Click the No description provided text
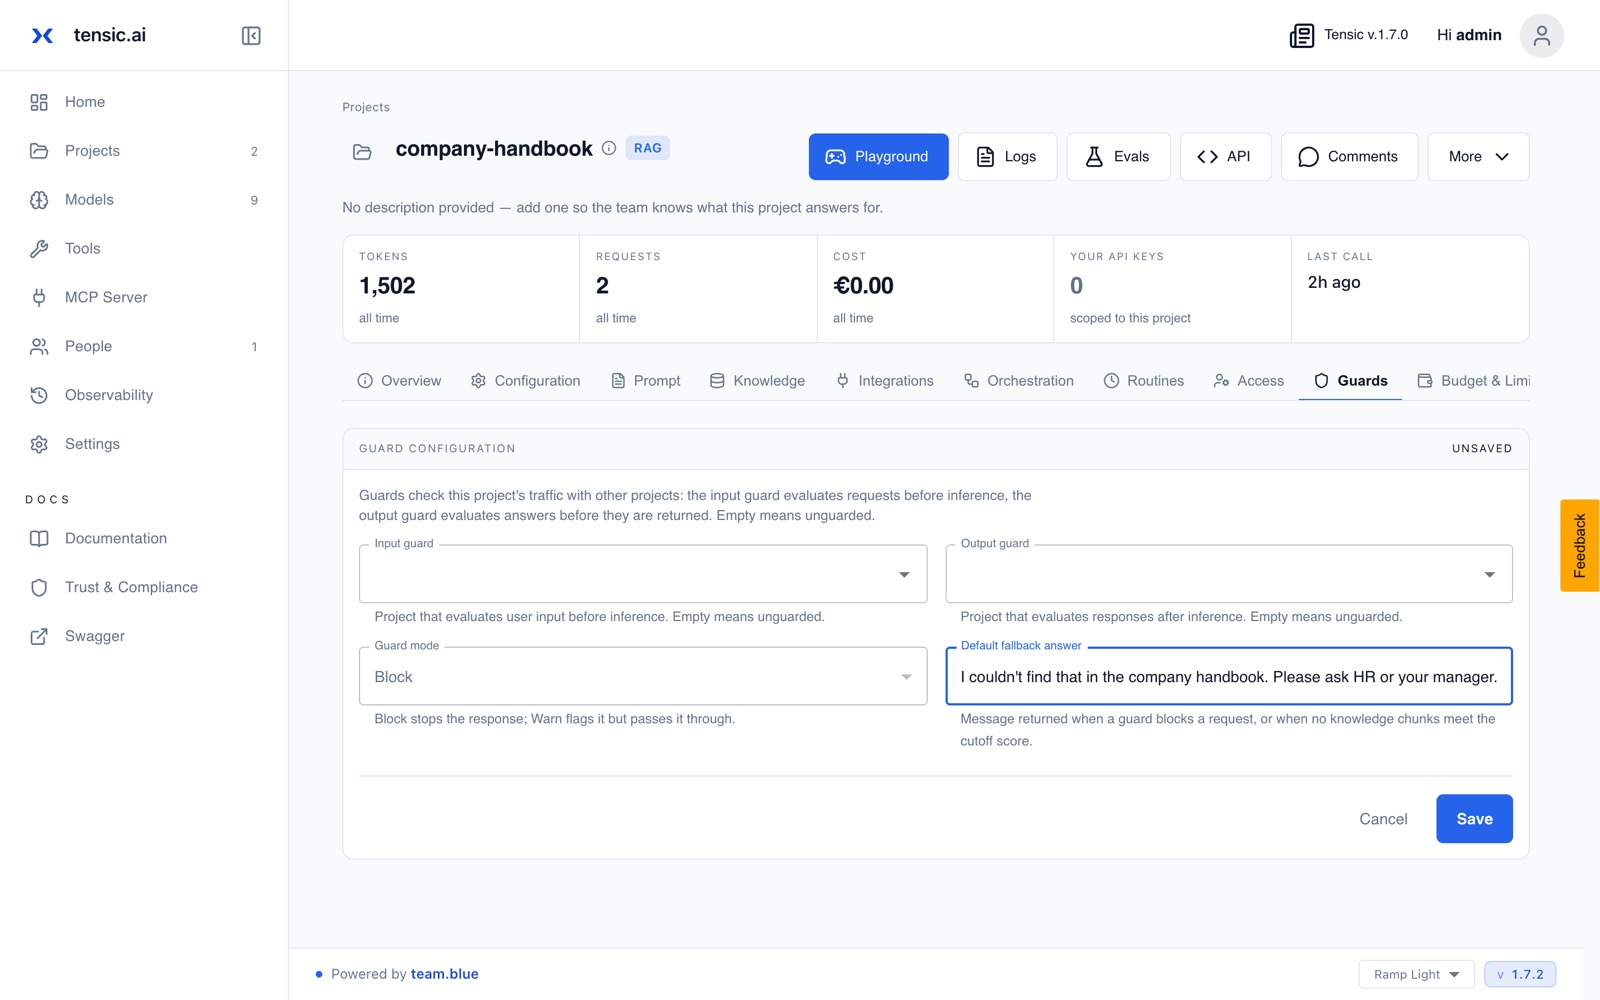This screenshot has height=1000, width=1600. pyautogui.click(x=612, y=208)
